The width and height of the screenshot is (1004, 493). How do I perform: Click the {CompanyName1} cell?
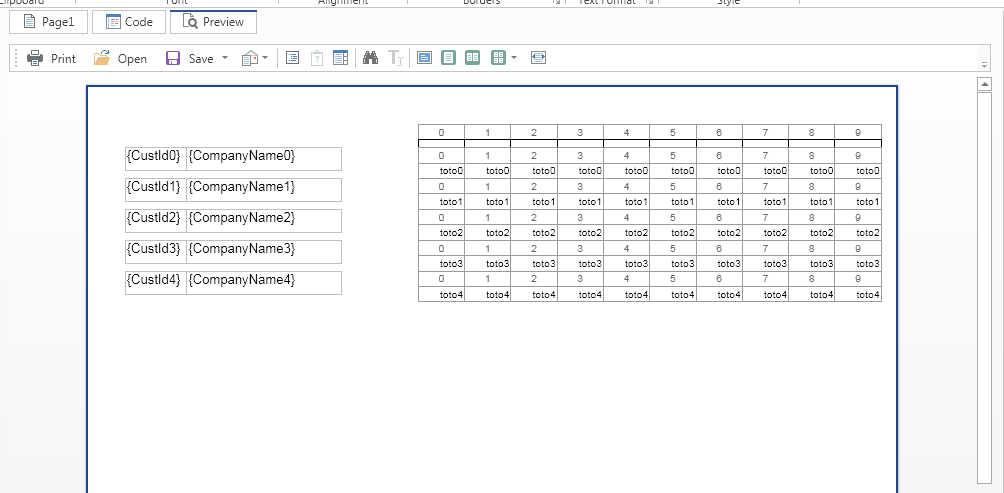pos(264,190)
